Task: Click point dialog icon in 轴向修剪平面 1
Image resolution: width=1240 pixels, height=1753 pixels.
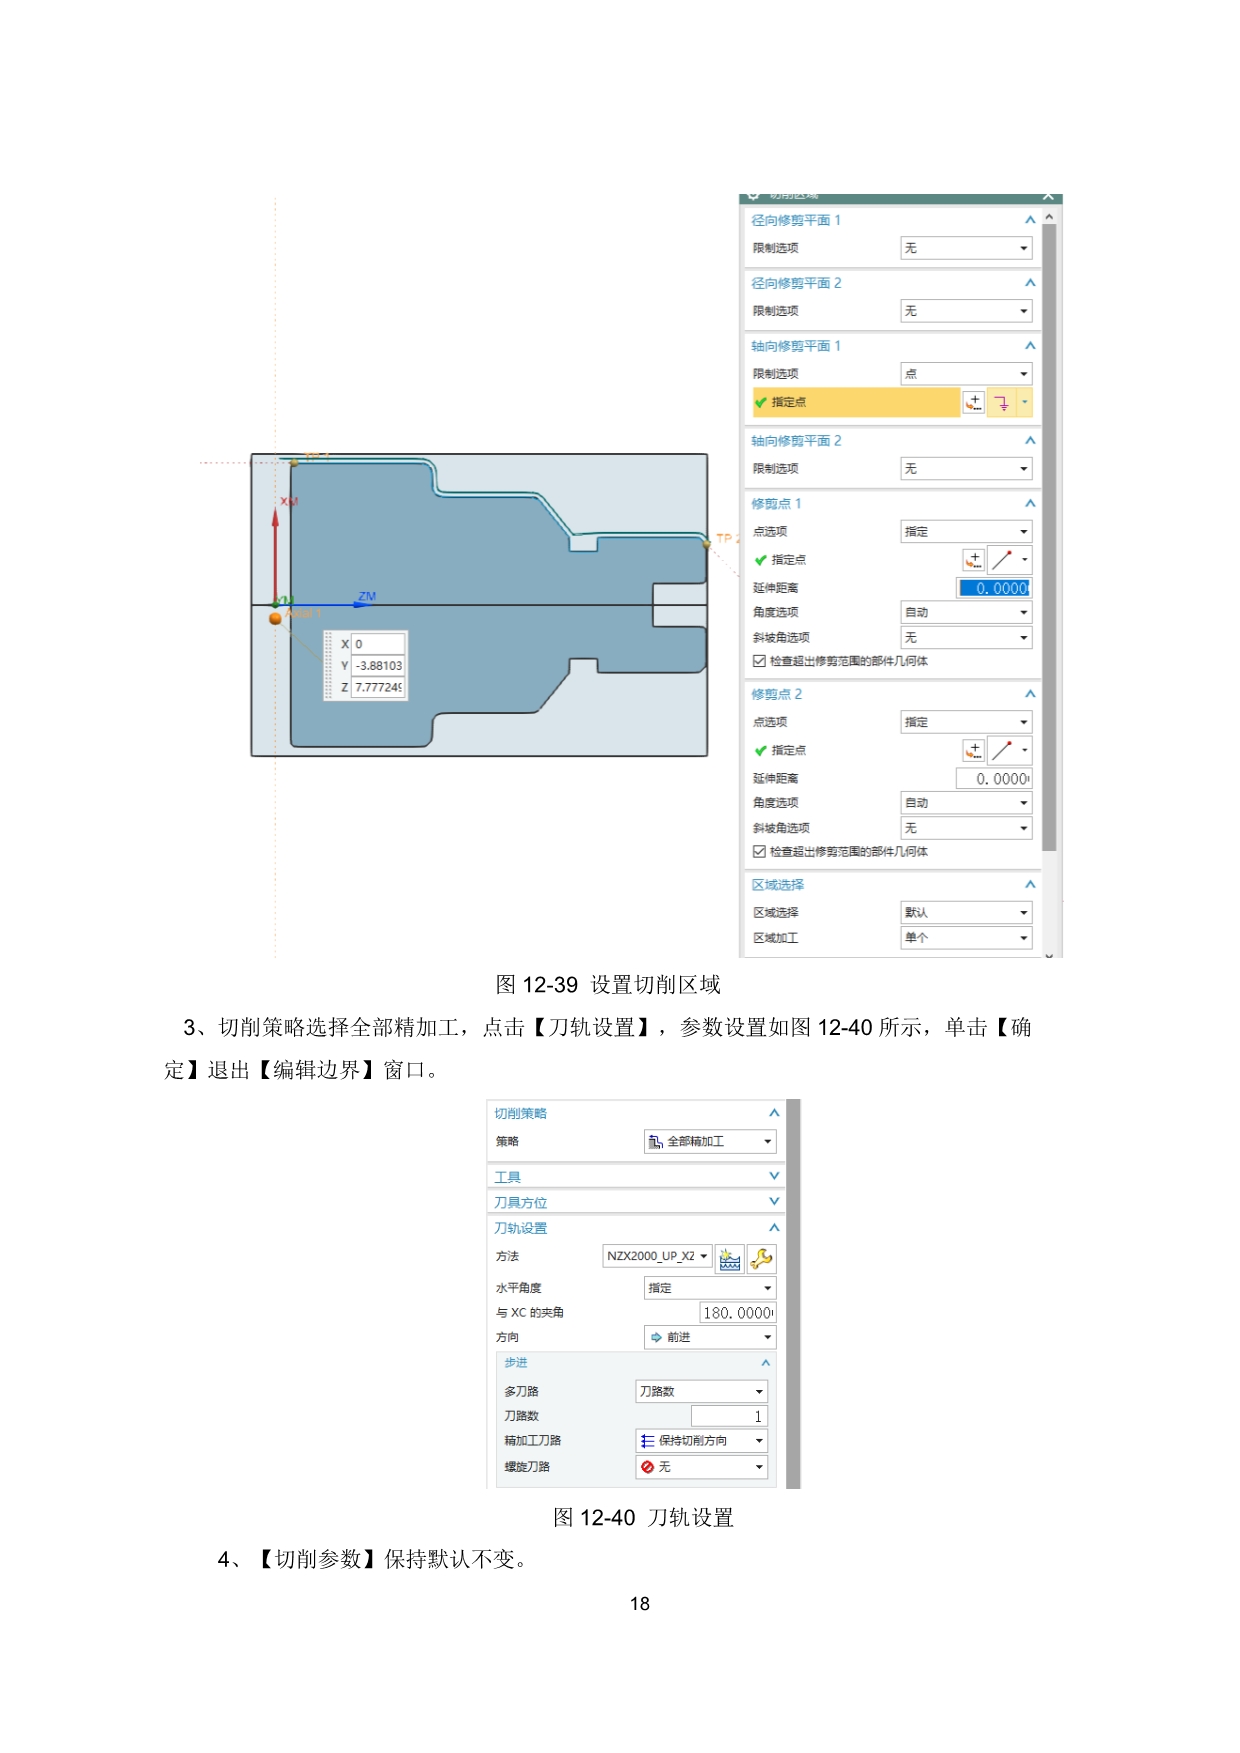Action: 973,402
